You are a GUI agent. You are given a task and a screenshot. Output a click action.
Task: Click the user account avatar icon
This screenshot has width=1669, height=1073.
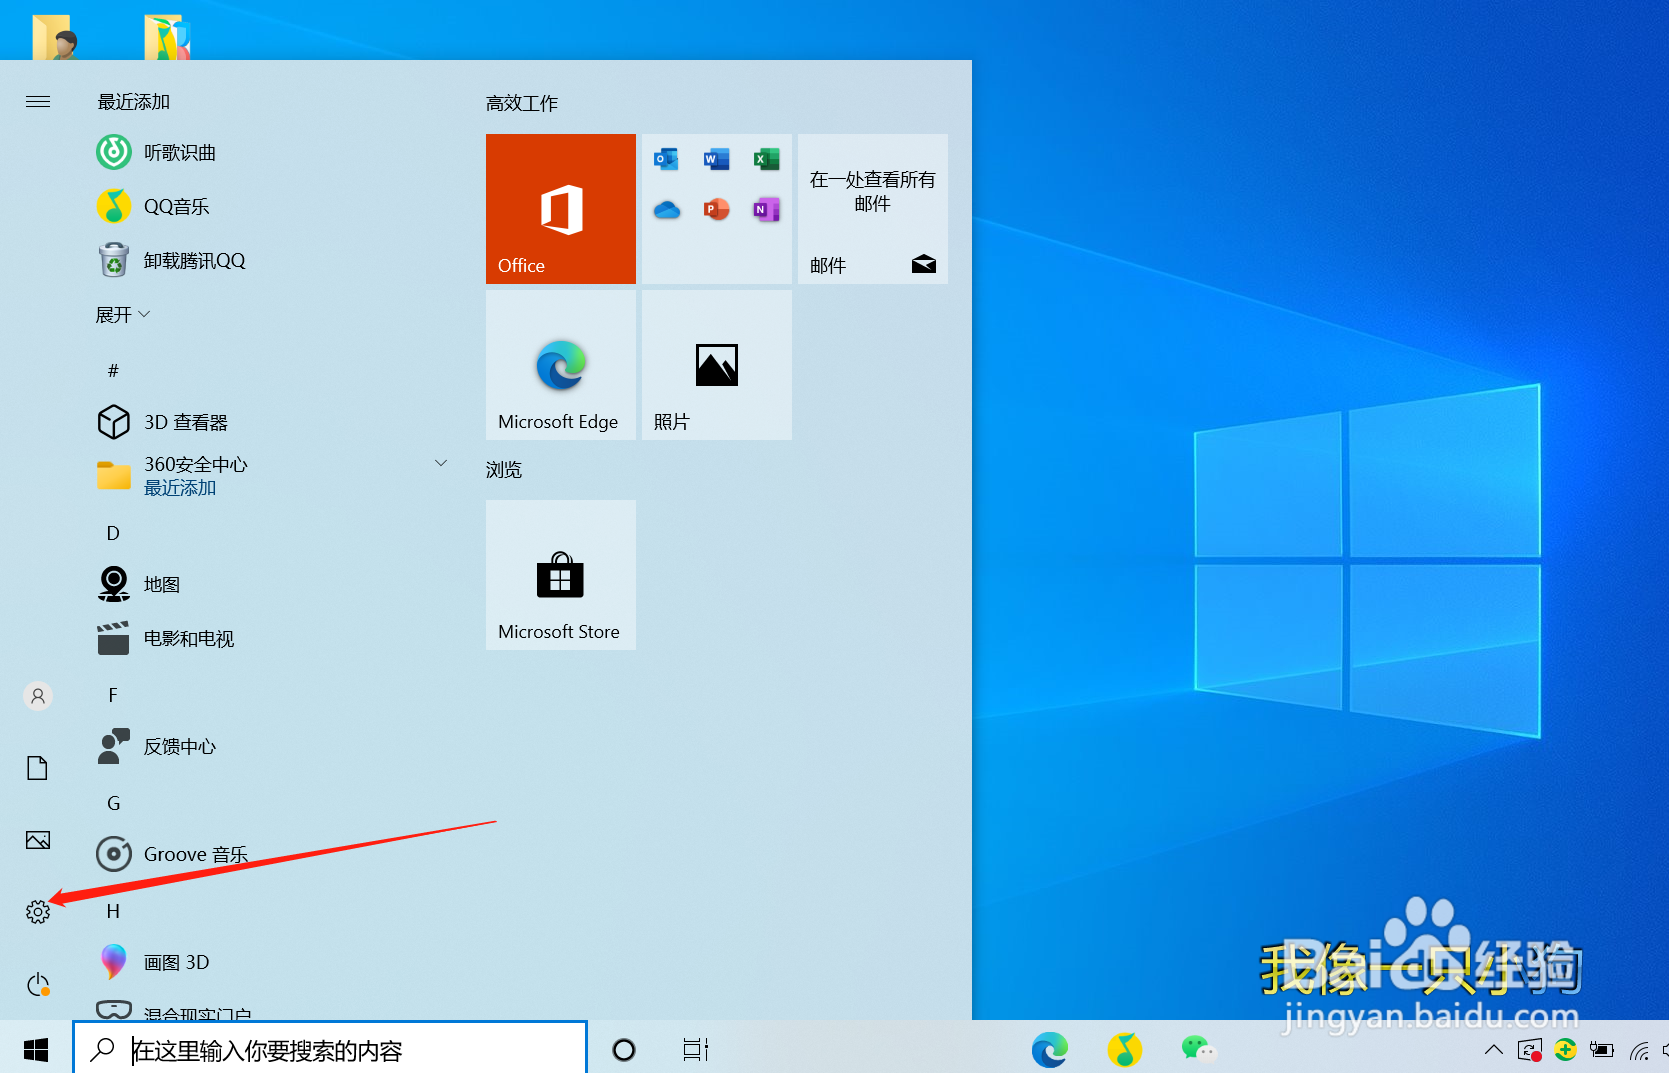tap(38, 696)
